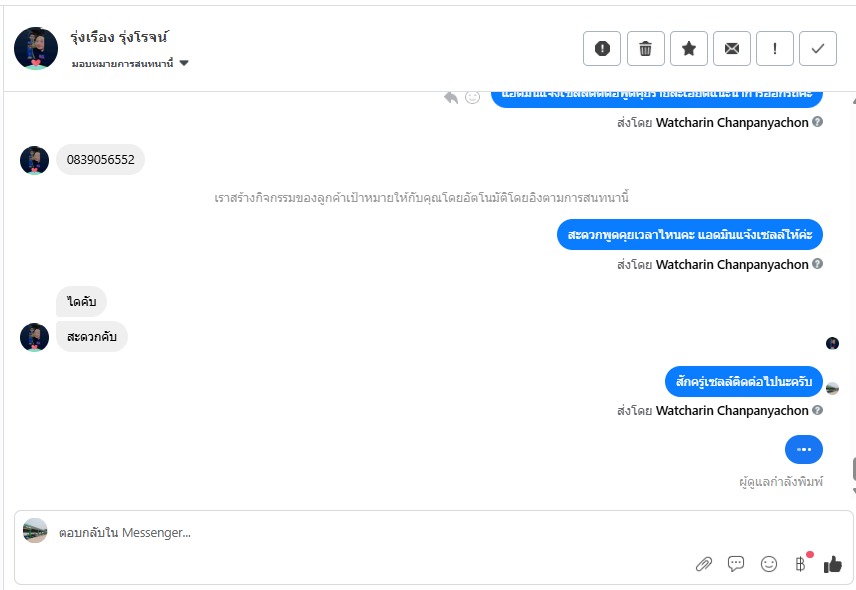This screenshot has height=590, width=856.
Task: Open รุ่งเรือง รุ่งโรจน์ profile name in header
Action: click(x=118, y=38)
